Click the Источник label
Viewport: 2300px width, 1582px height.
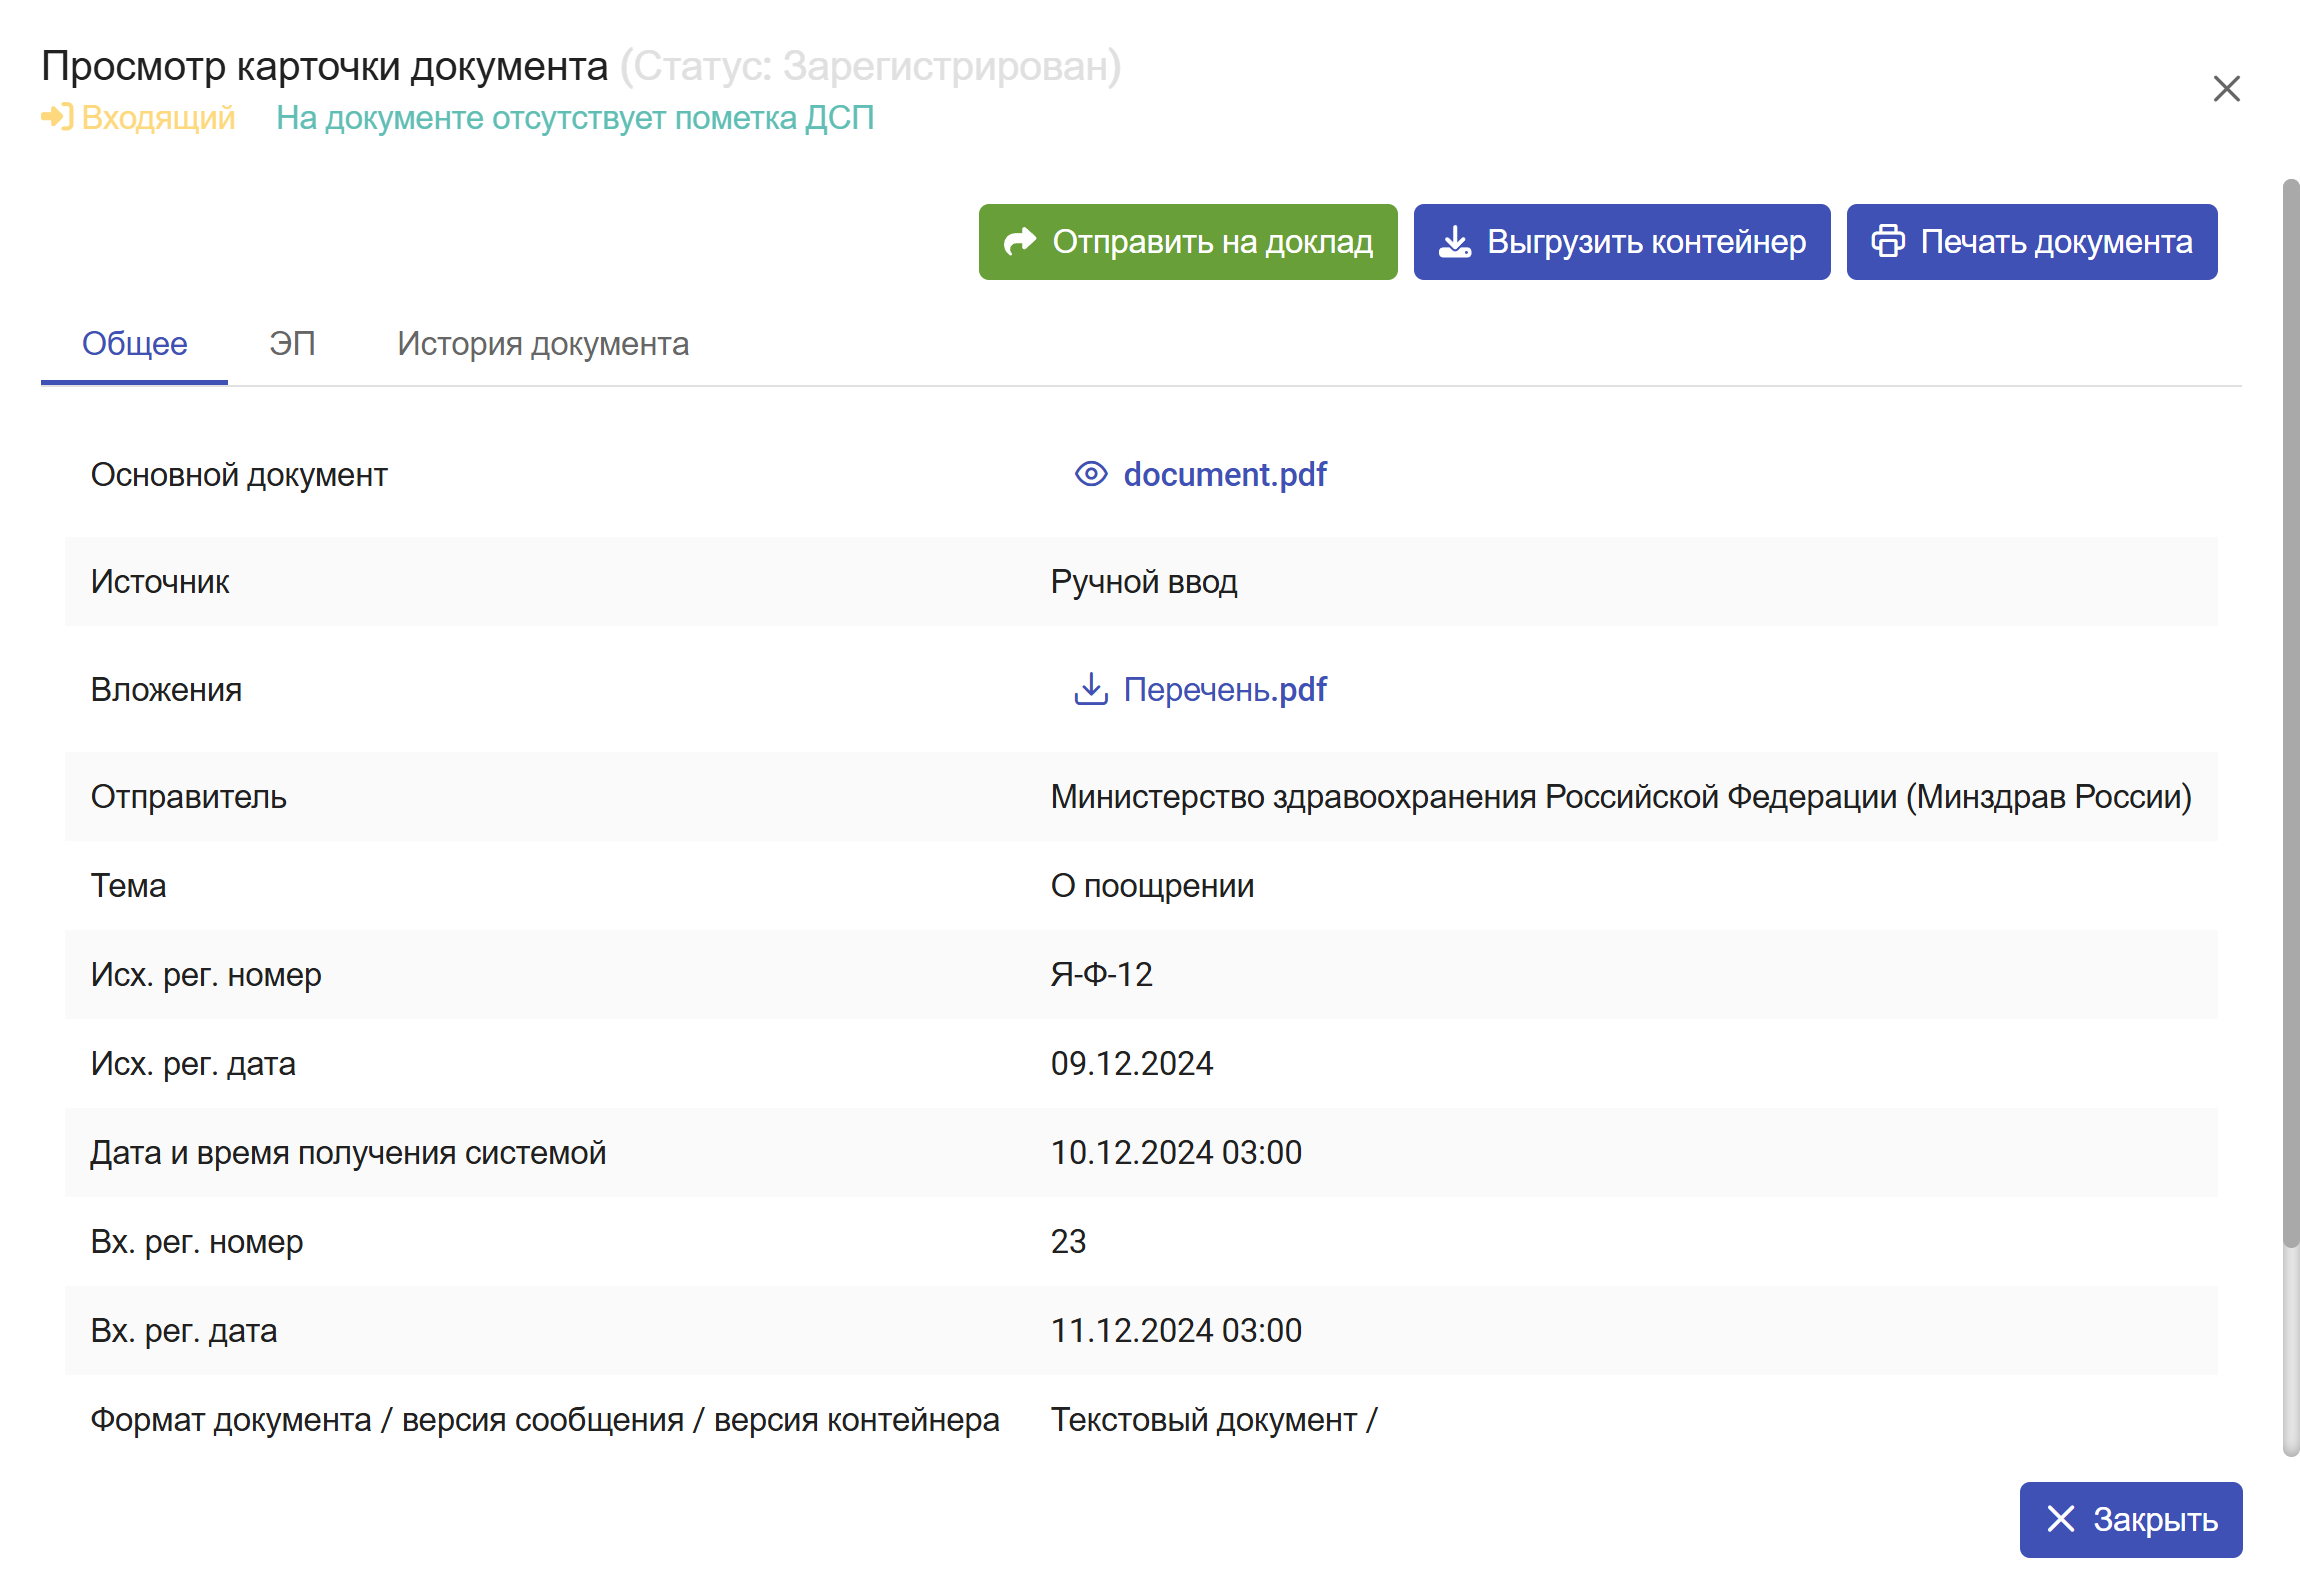tap(160, 582)
